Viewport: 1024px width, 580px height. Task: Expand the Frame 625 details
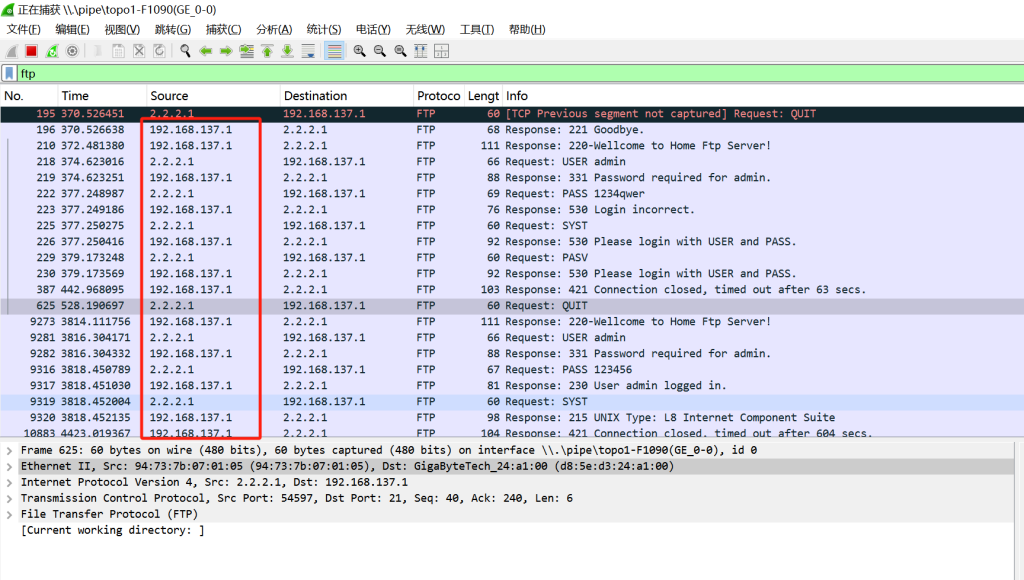[x=9, y=451]
